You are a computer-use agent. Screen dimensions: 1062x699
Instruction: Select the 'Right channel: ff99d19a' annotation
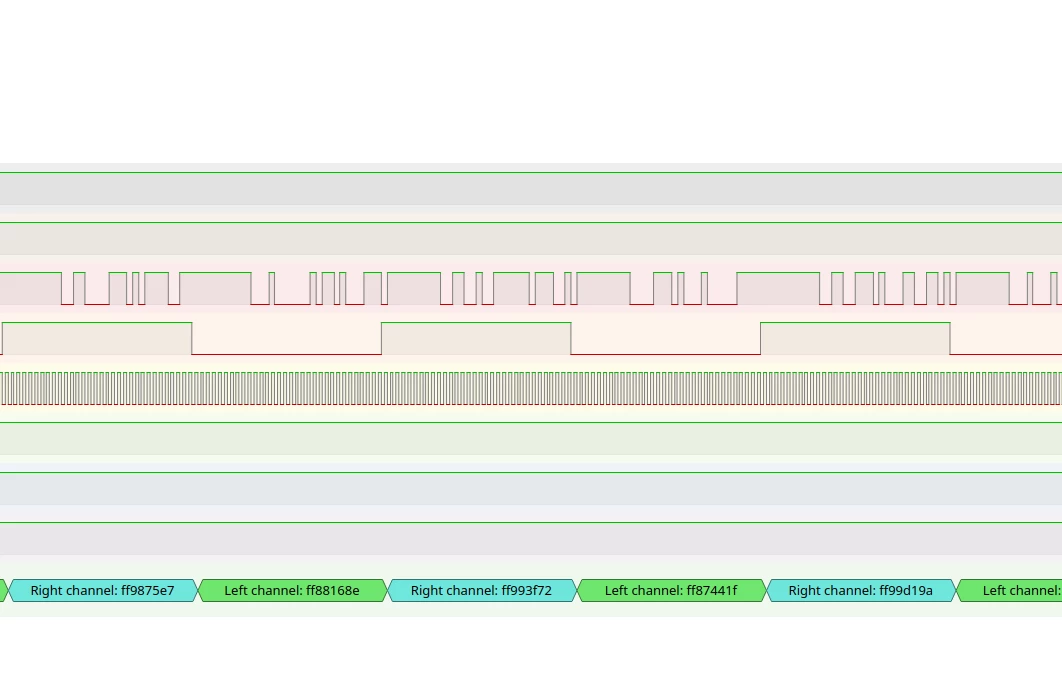pos(861,591)
